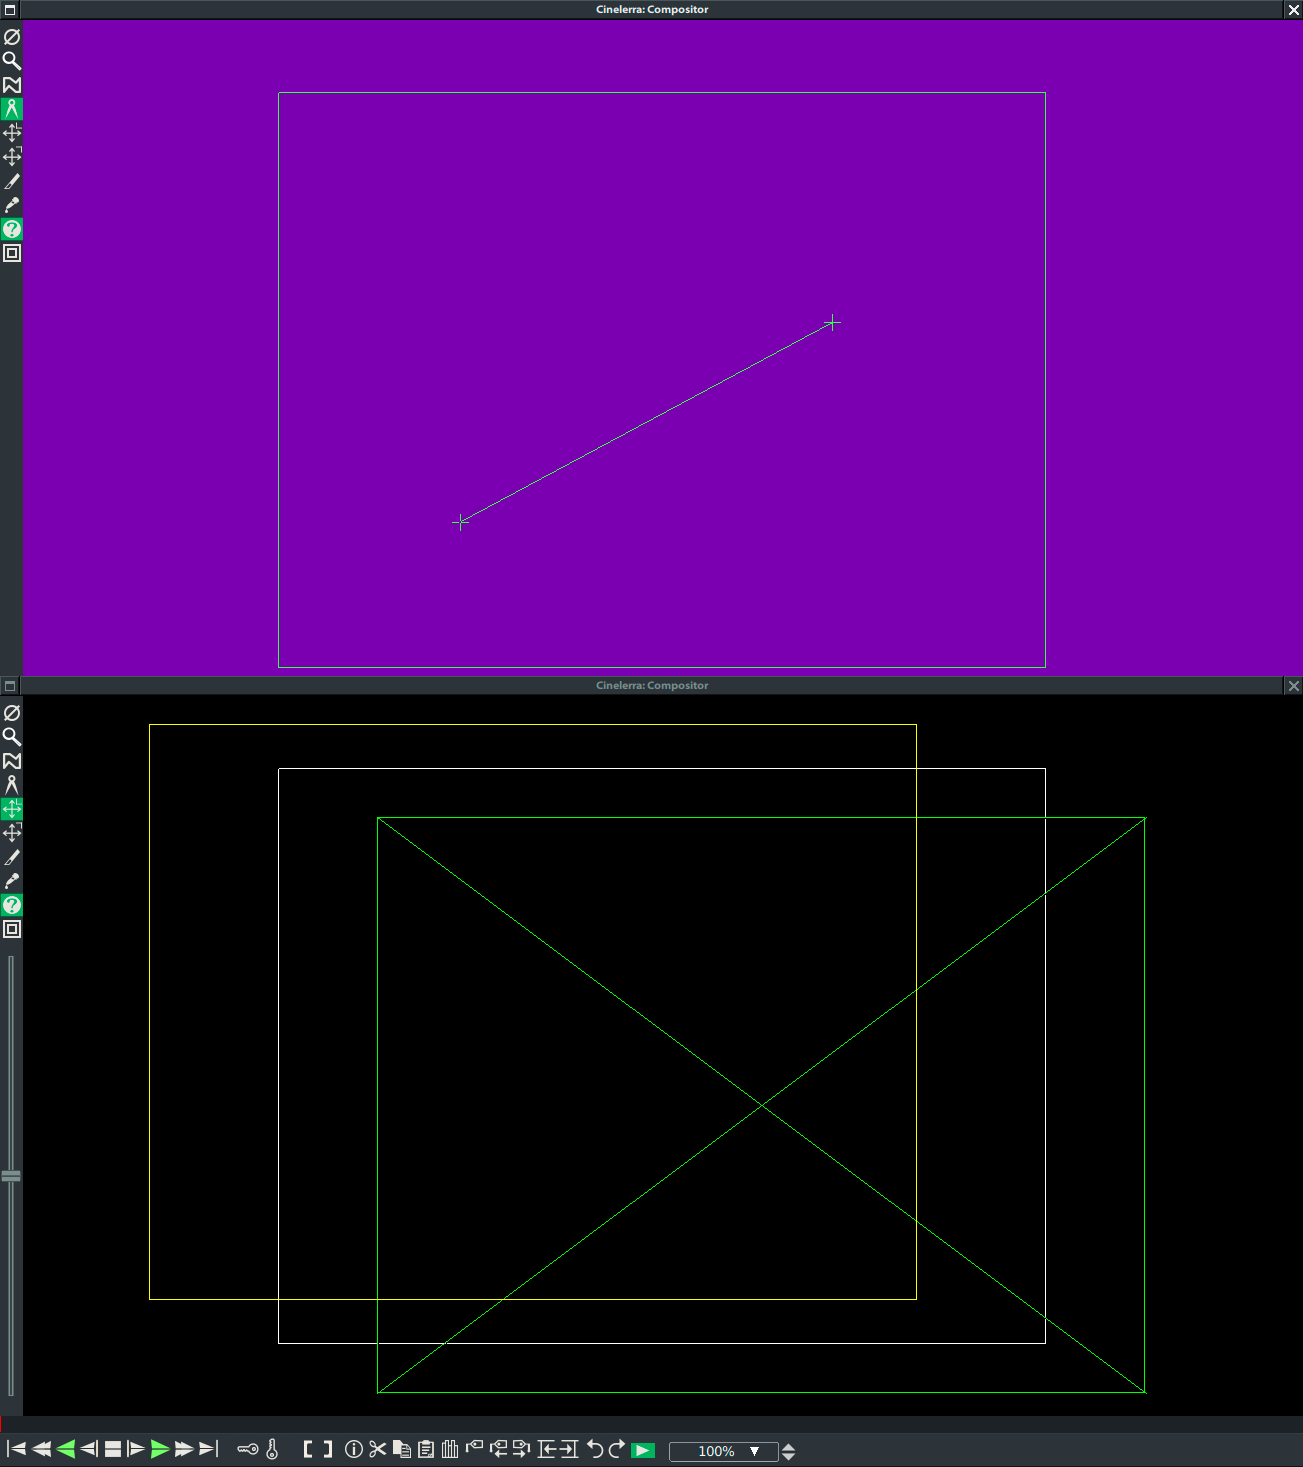Toggle Protect Video in the upper compositor
This screenshot has width=1303, height=1467.
click(x=12, y=37)
